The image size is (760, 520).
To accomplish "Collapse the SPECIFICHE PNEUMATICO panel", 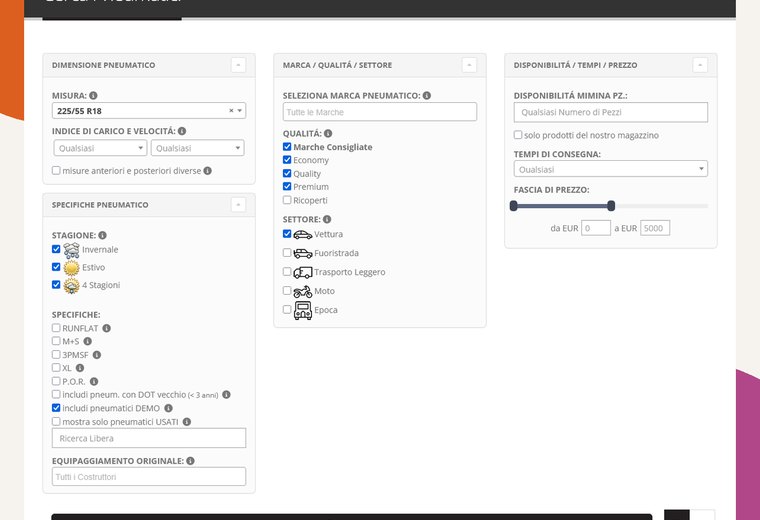I will (238, 205).
